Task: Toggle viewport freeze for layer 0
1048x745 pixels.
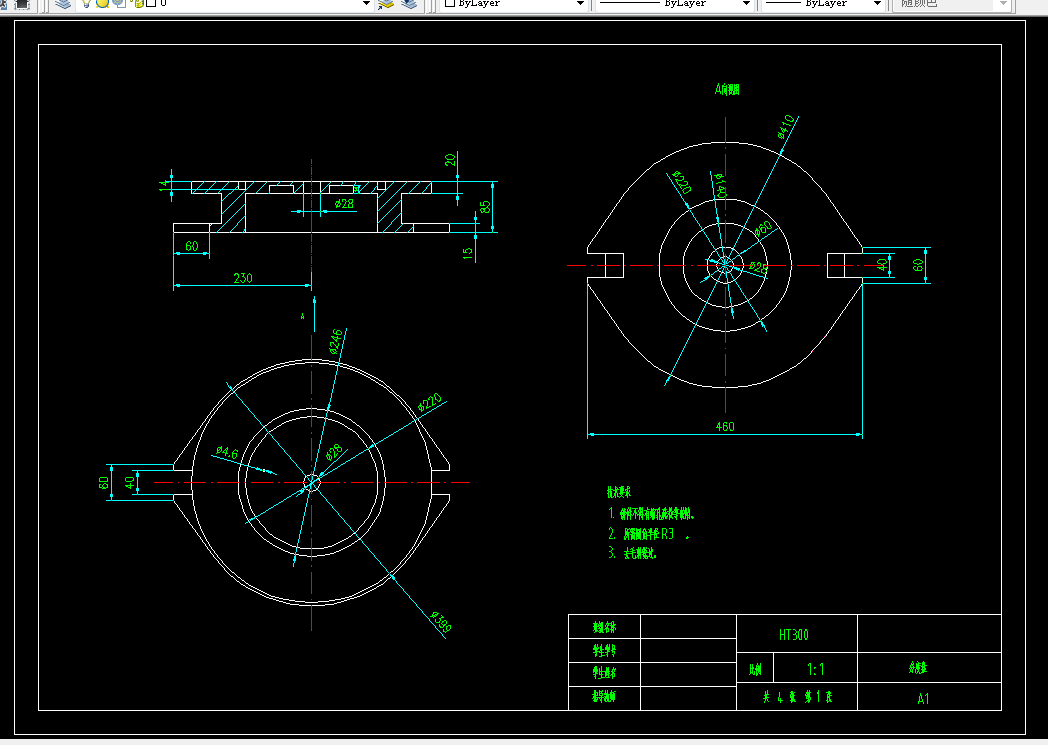Action: tap(120, 3)
